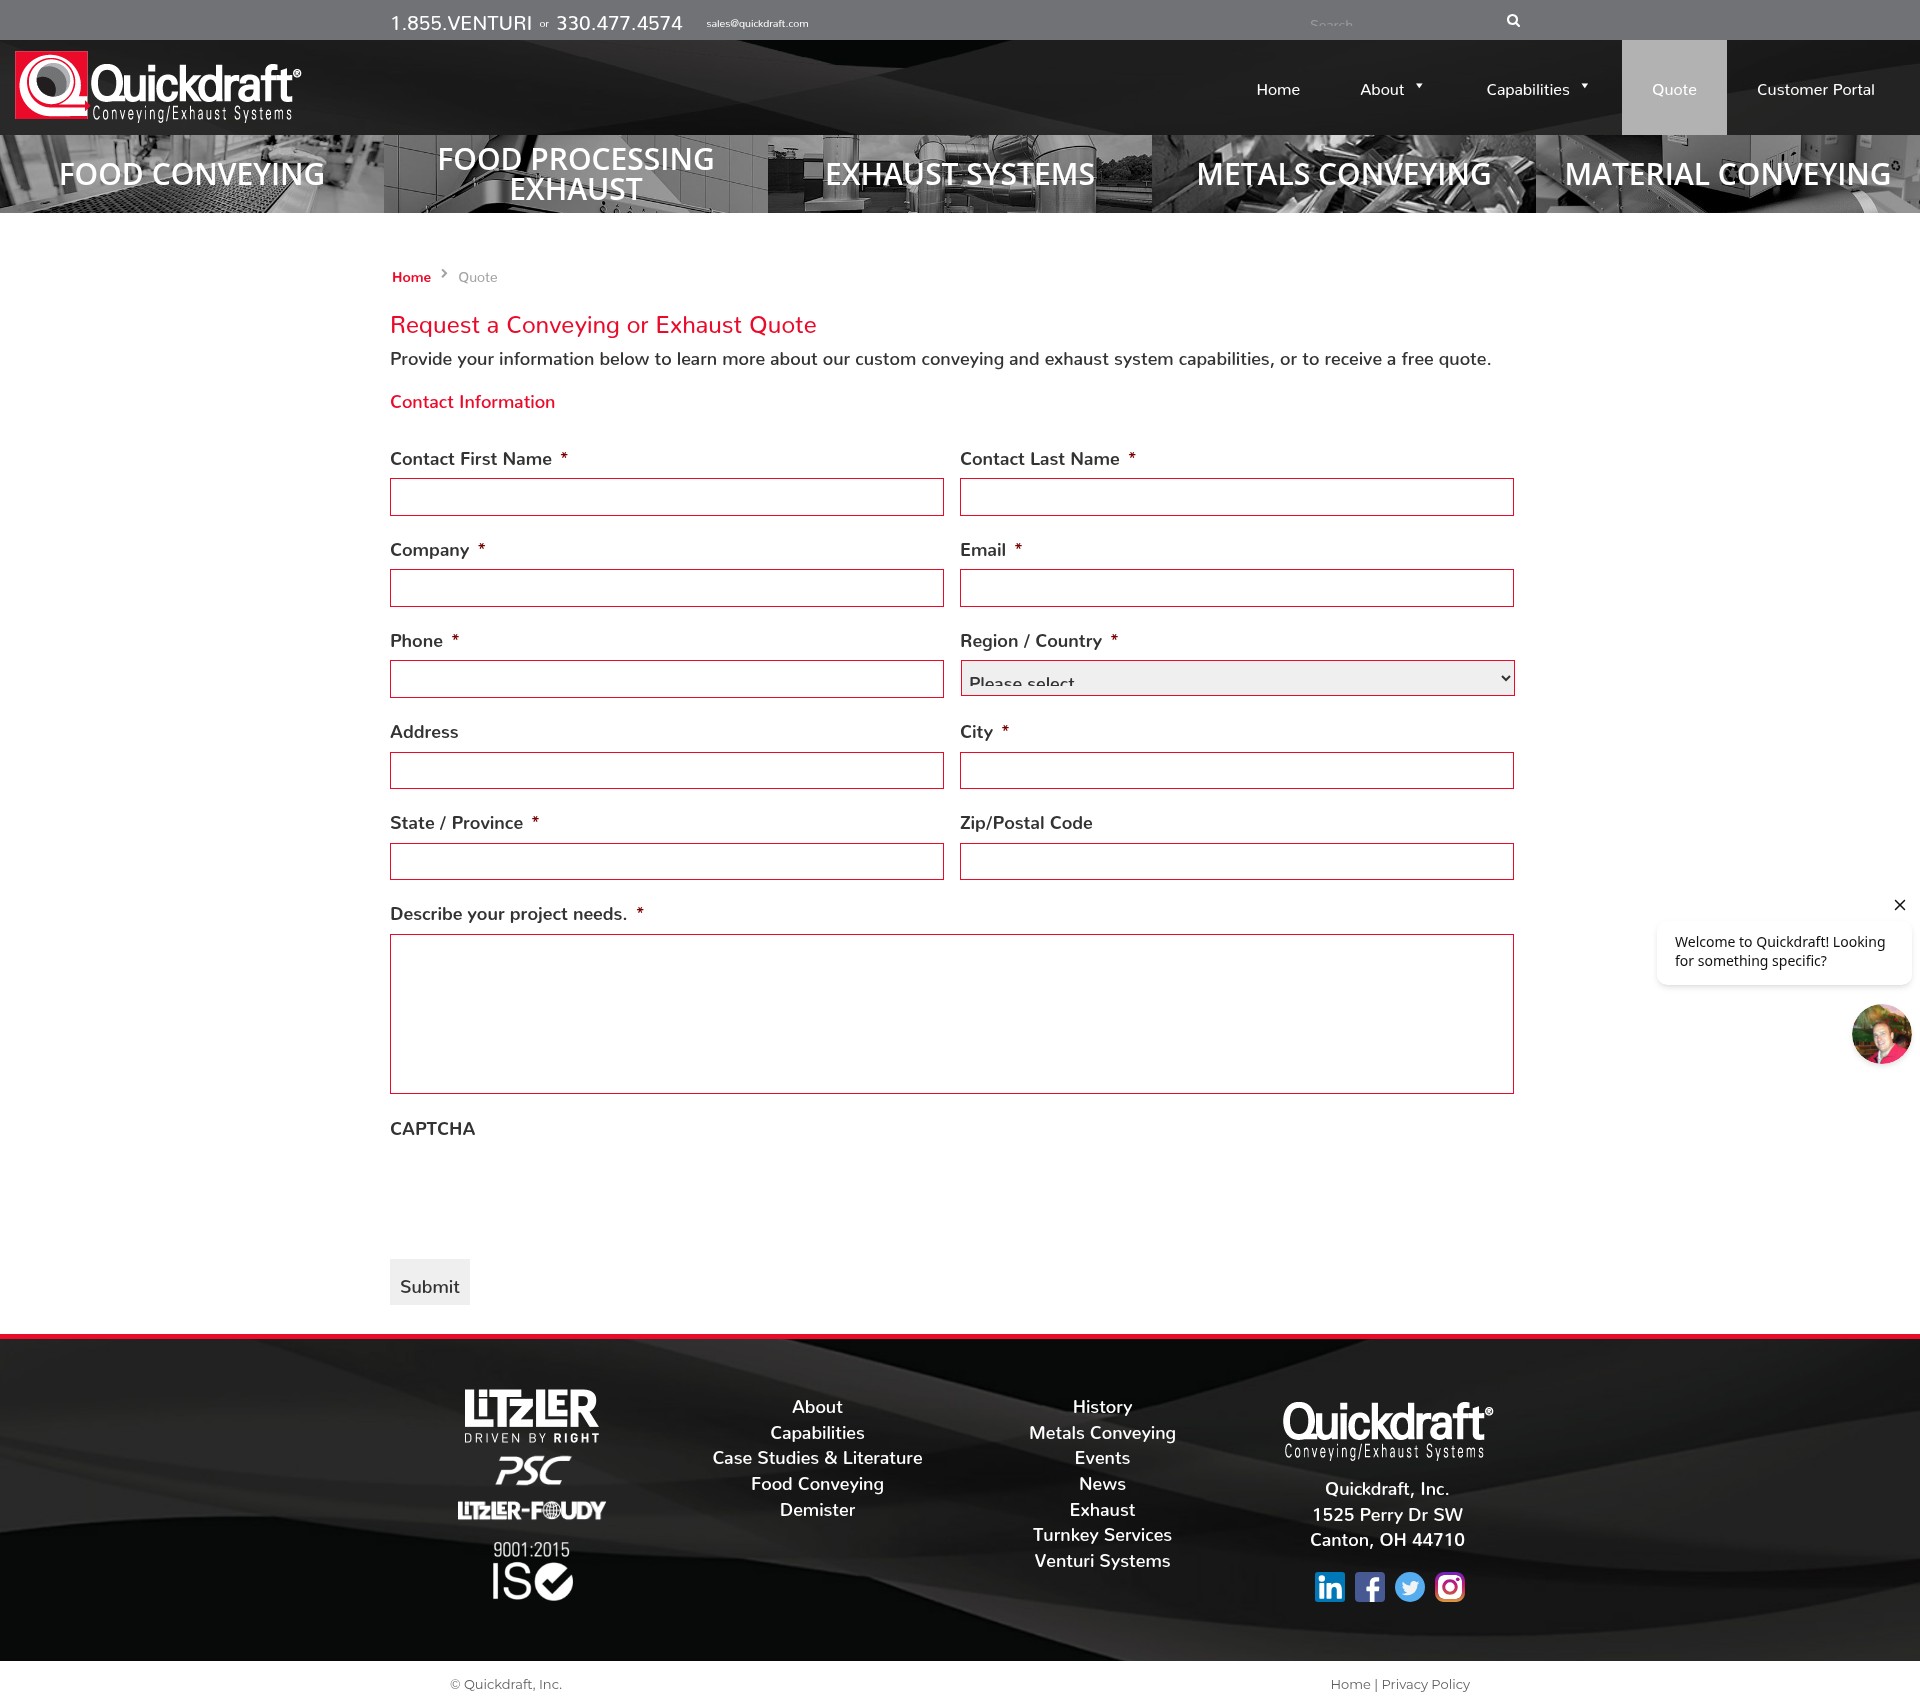The width and height of the screenshot is (1920, 1707).
Task: Click the sales@quickdraft.com email link
Action: coord(757,24)
